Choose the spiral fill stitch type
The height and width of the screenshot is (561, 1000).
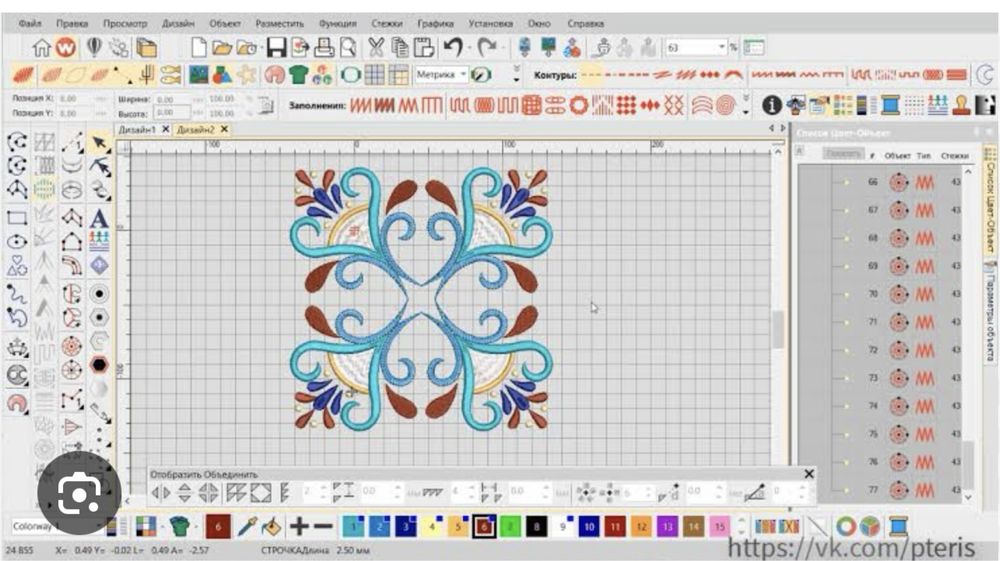(726, 105)
